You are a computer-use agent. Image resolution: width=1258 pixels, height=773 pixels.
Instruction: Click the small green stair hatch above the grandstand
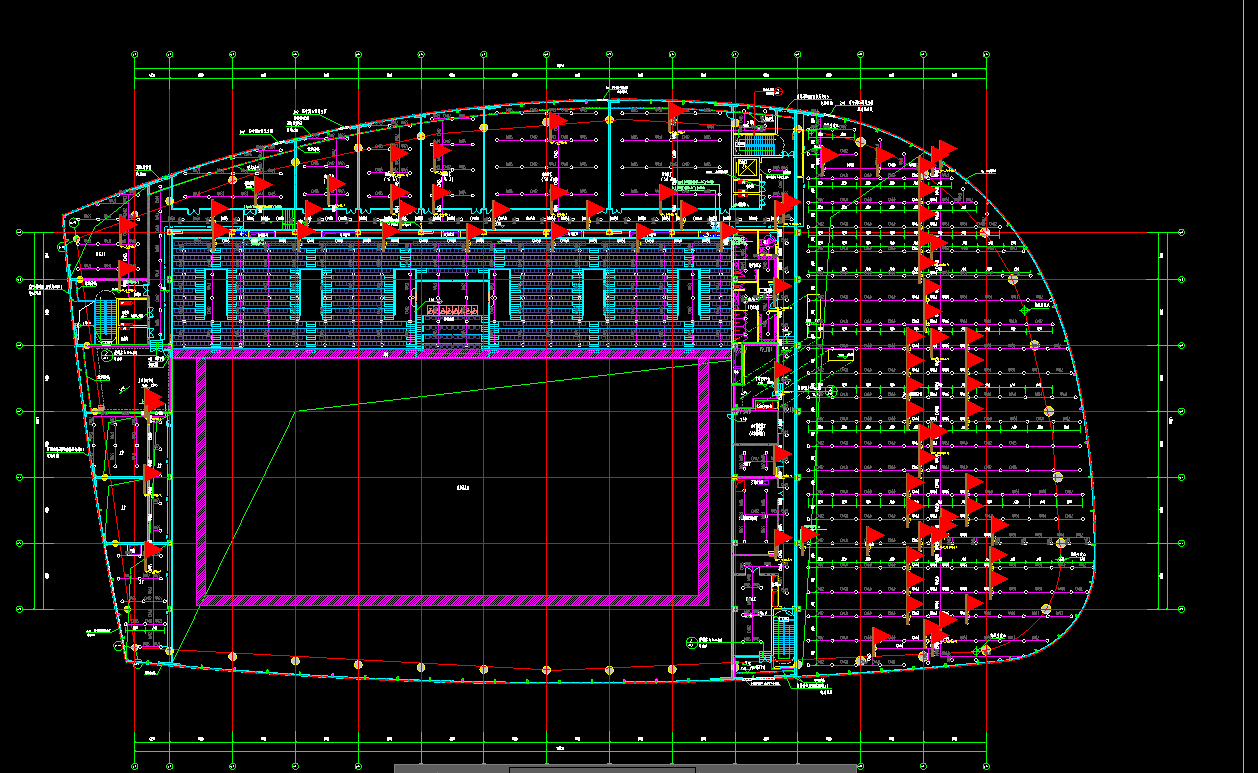291,218
